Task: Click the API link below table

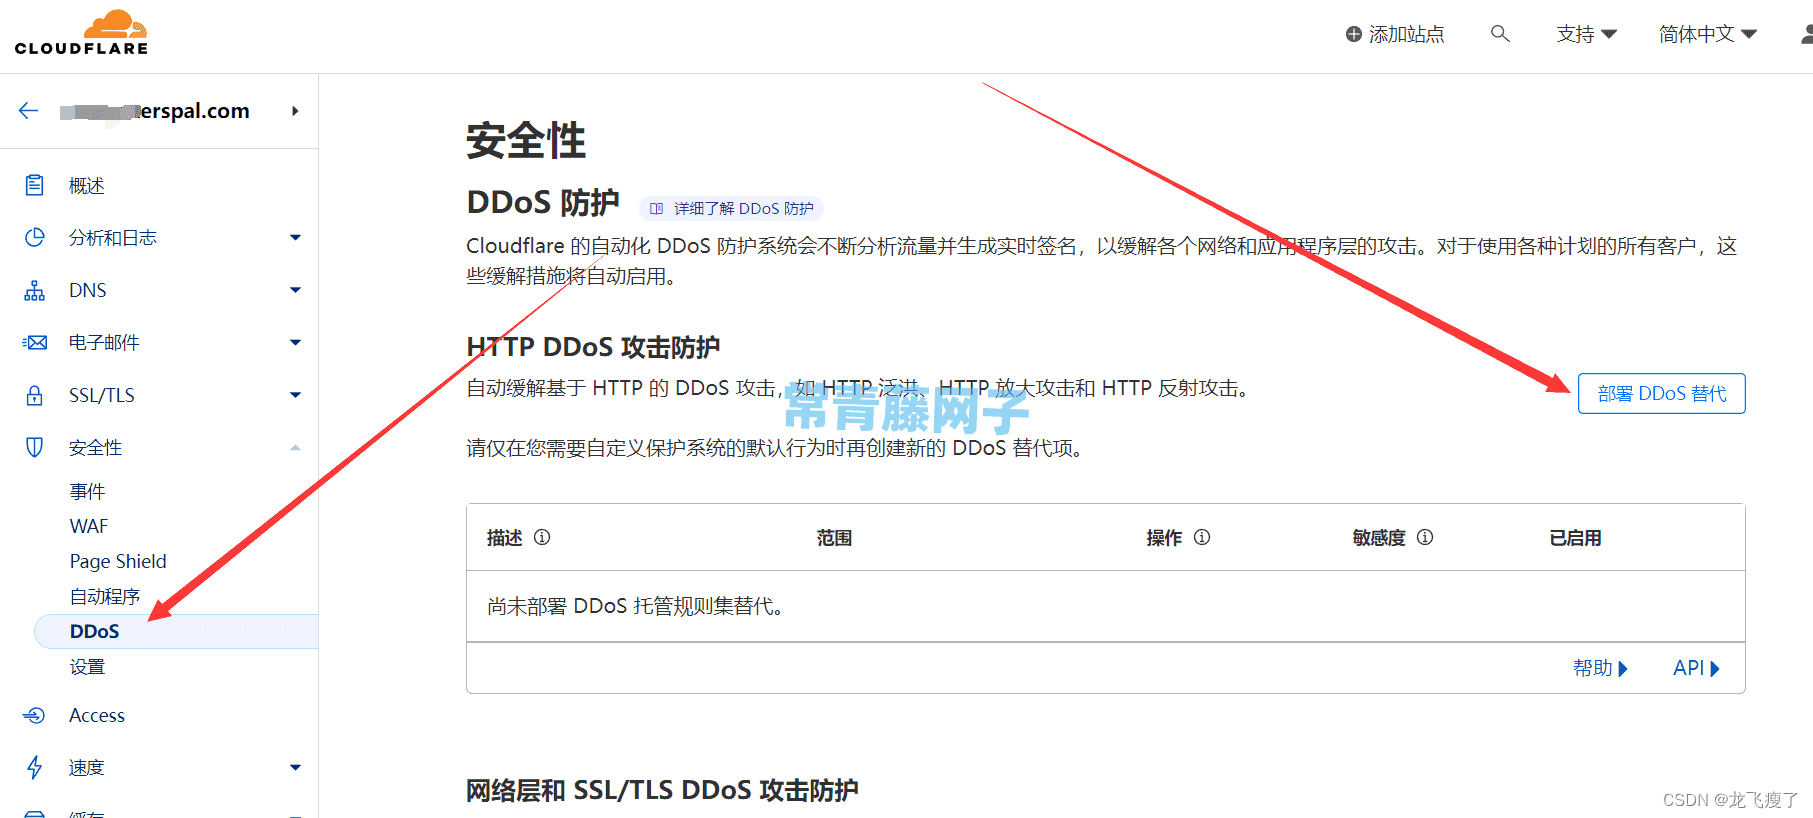Action: [1696, 668]
